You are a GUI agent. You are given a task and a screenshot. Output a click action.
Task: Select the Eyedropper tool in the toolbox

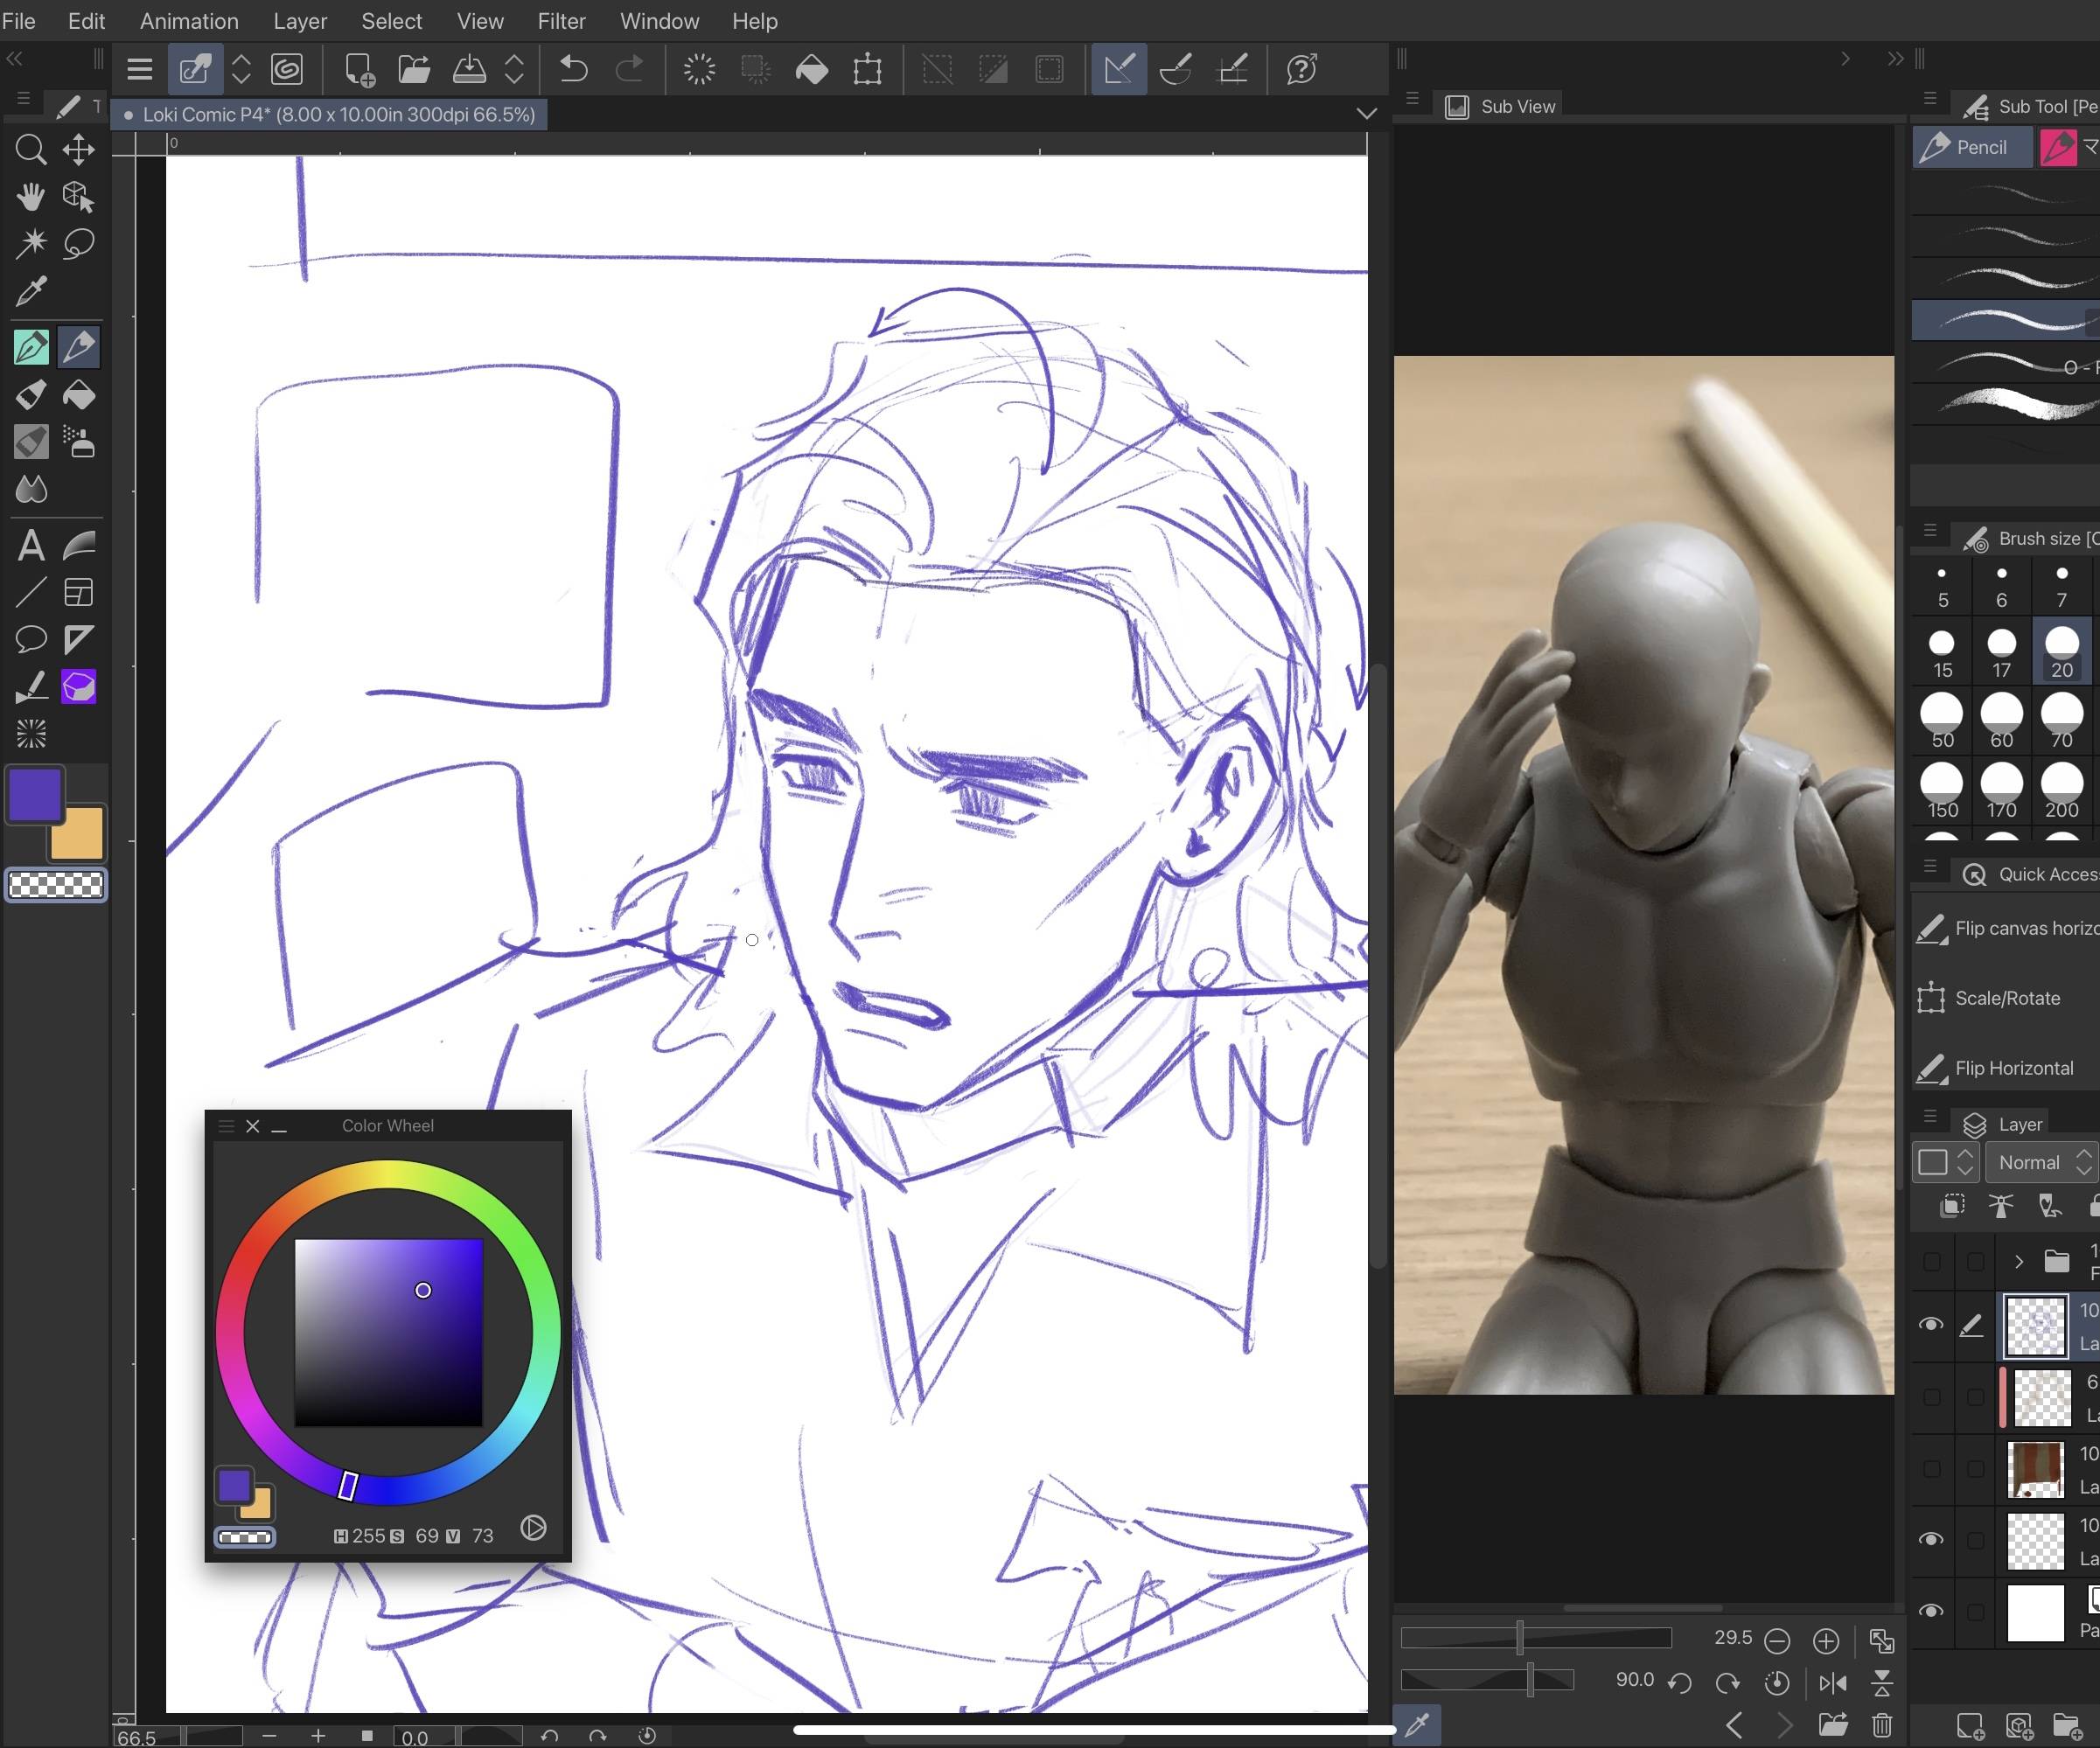pyautogui.click(x=31, y=291)
